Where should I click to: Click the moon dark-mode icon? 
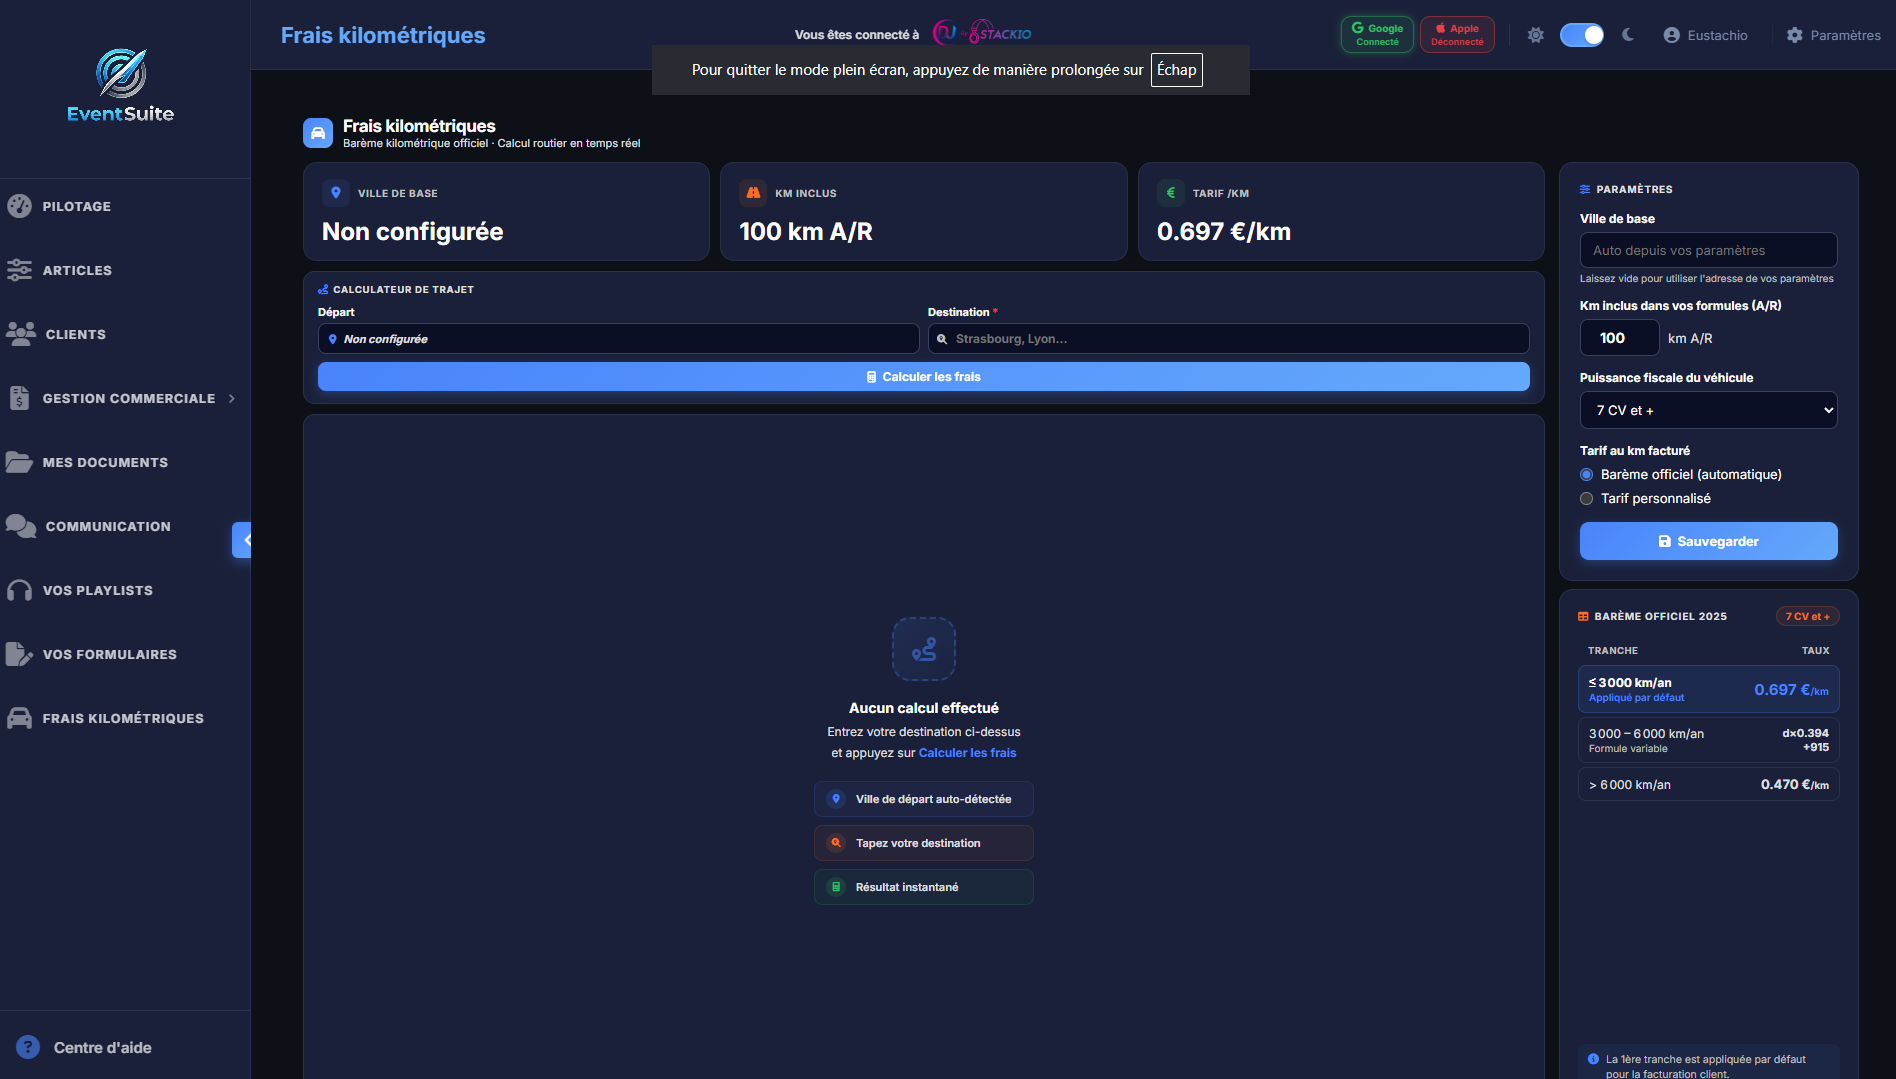[1628, 35]
